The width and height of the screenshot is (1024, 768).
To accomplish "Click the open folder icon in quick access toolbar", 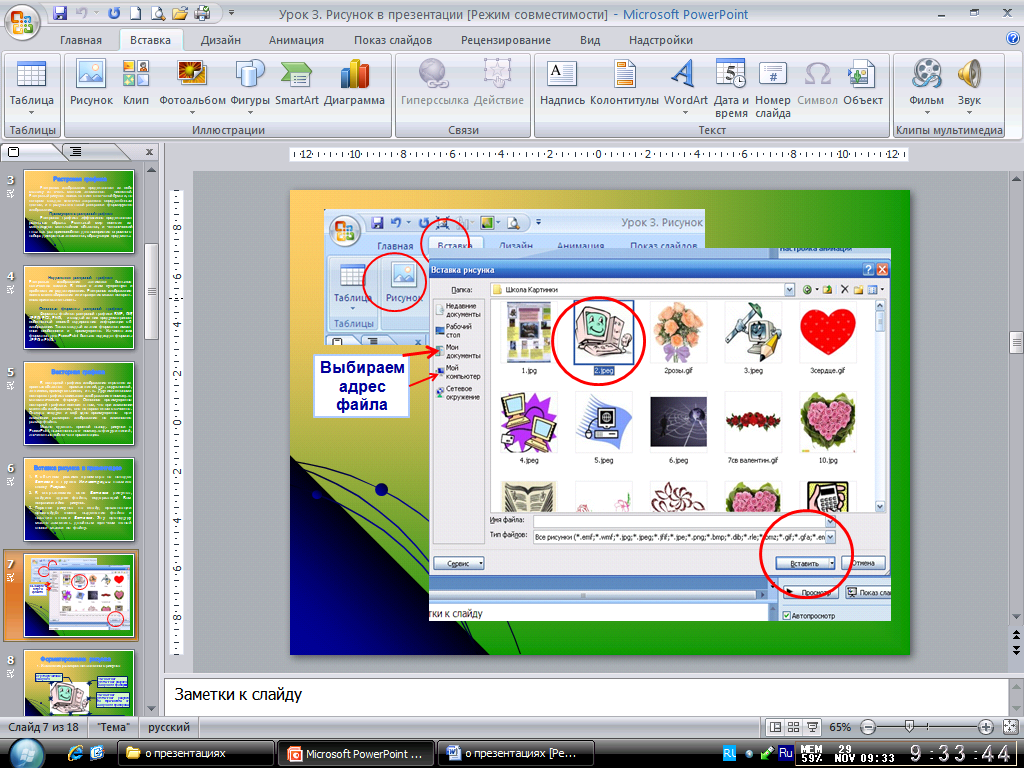I will pyautogui.click(x=180, y=13).
